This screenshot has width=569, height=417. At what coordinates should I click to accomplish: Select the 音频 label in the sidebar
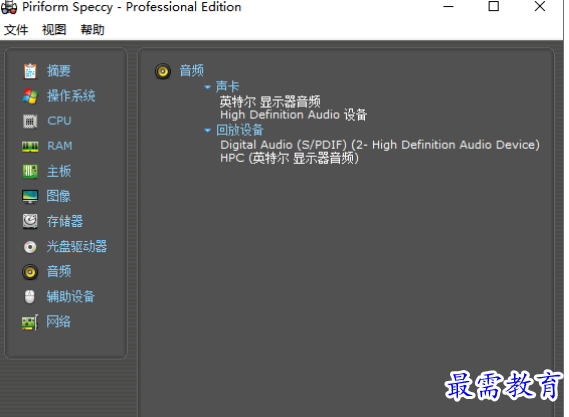59,271
